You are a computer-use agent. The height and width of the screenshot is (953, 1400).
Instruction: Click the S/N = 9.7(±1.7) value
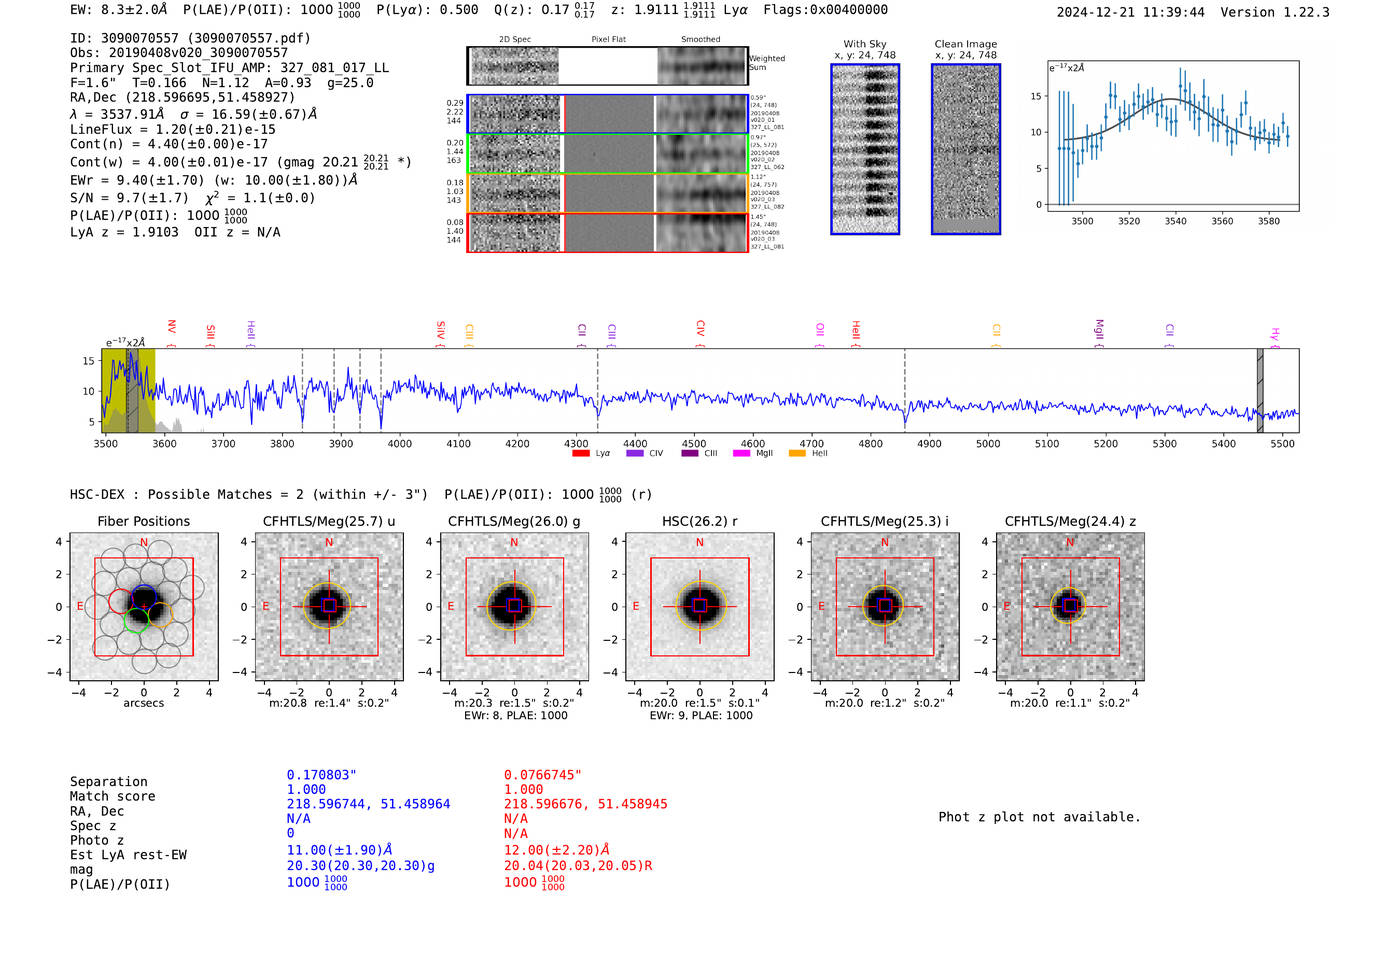coord(129,198)
